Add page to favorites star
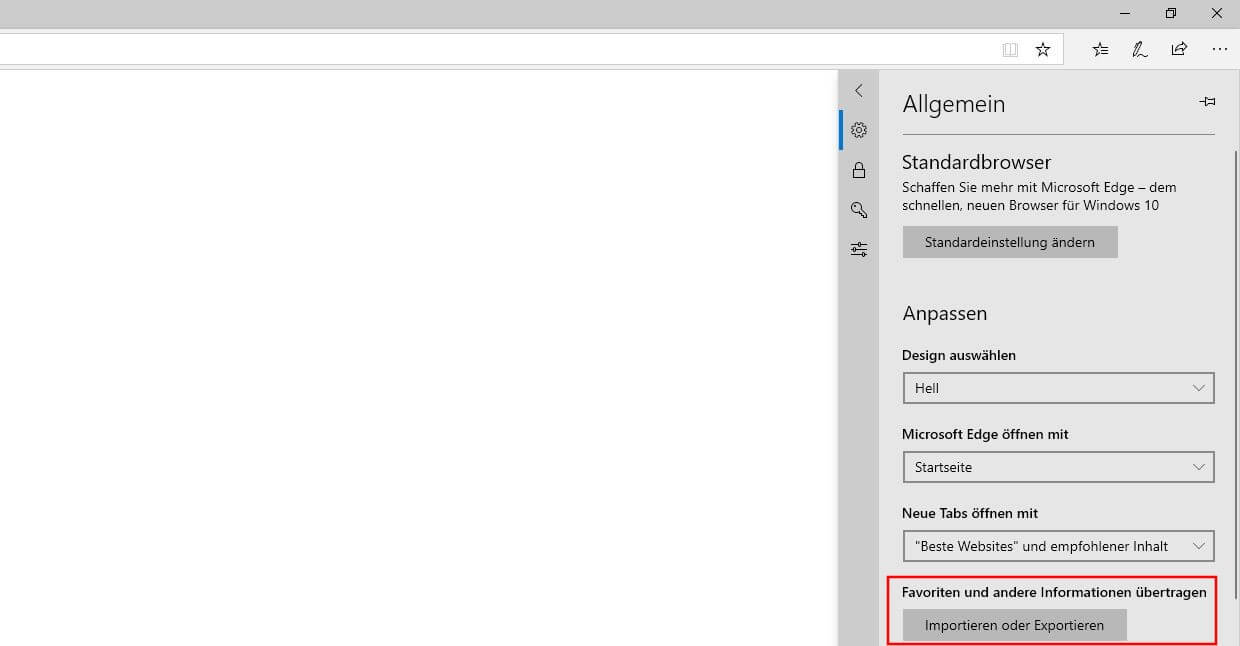Viewport: 1240px width, 646px height. point(1043,49)
